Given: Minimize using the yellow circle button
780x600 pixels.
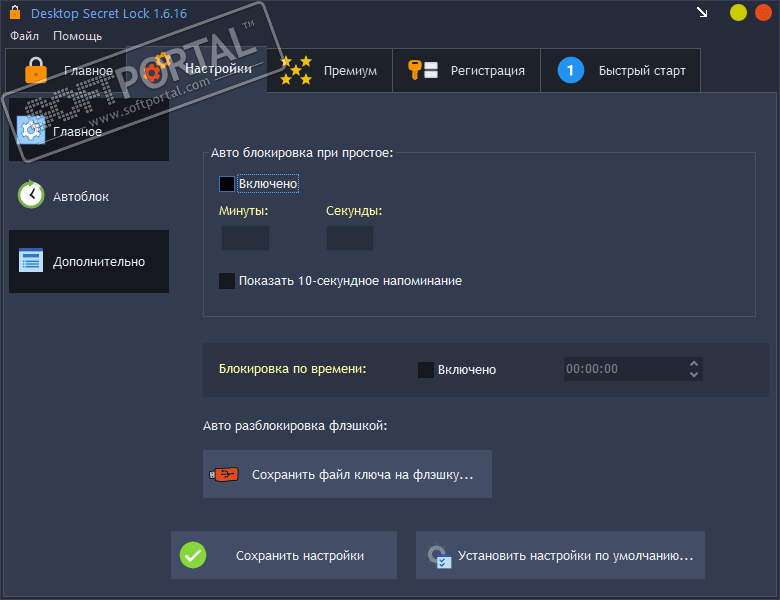Looking at the screenshot, I should [738, 12].
